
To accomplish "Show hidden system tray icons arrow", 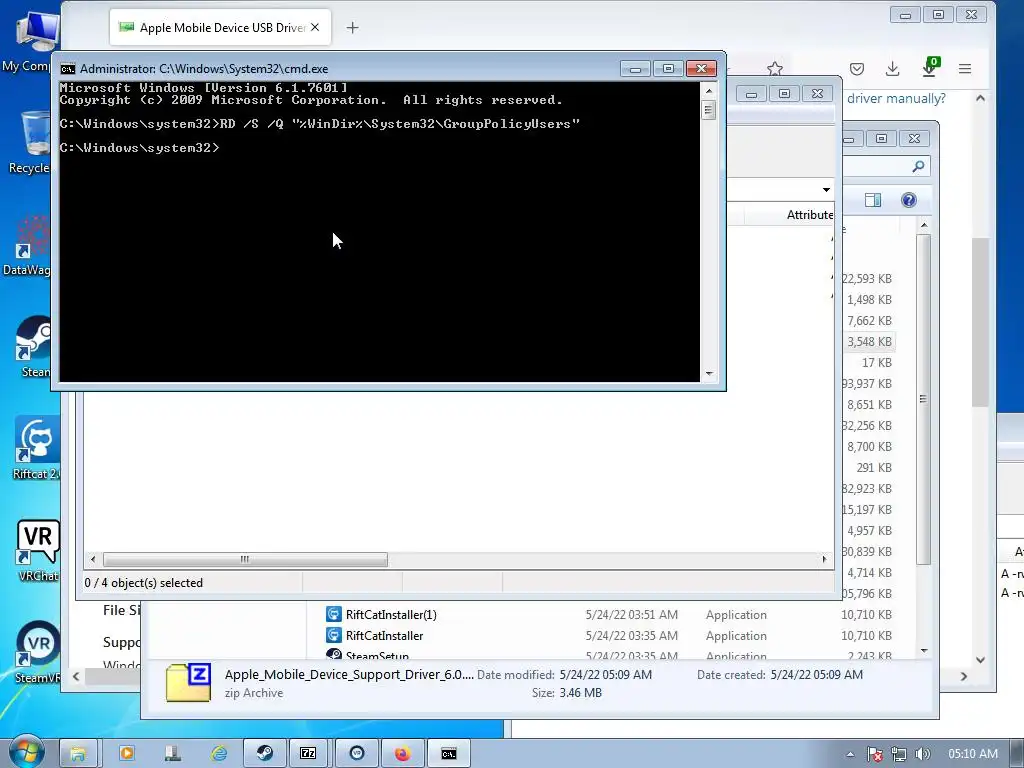I will (850, 754).
